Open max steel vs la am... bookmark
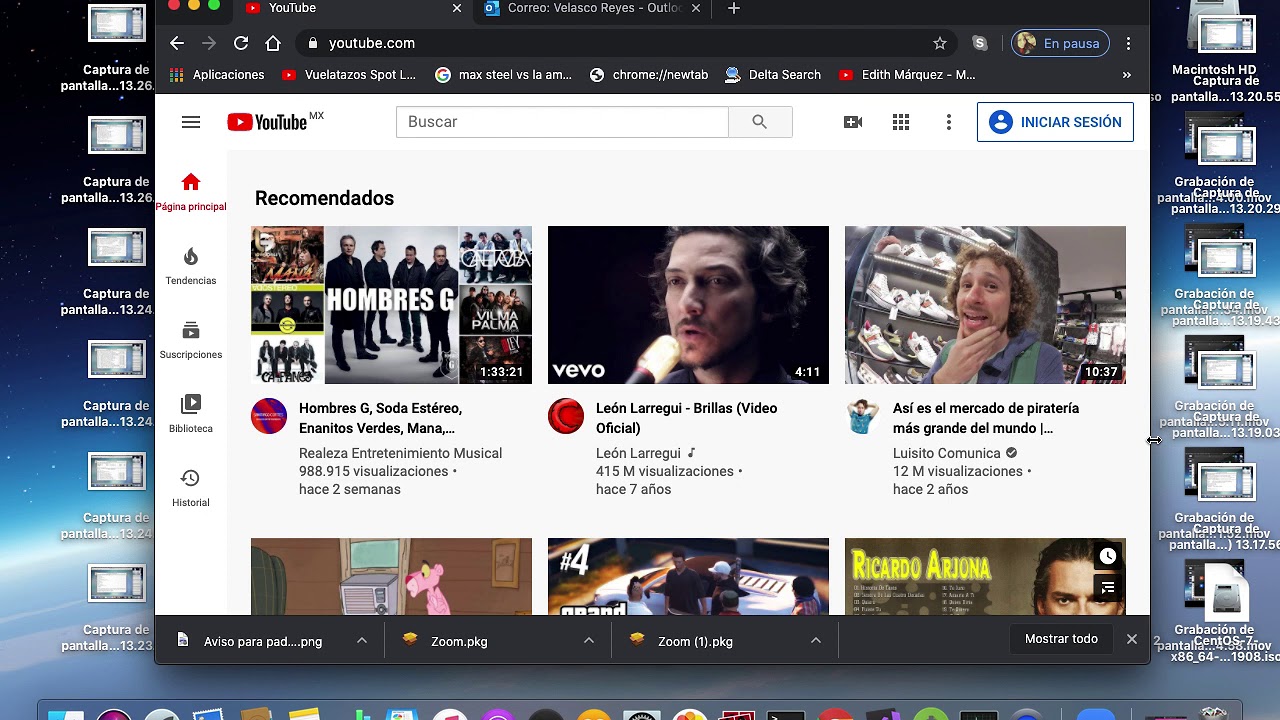 coord(504,75)
